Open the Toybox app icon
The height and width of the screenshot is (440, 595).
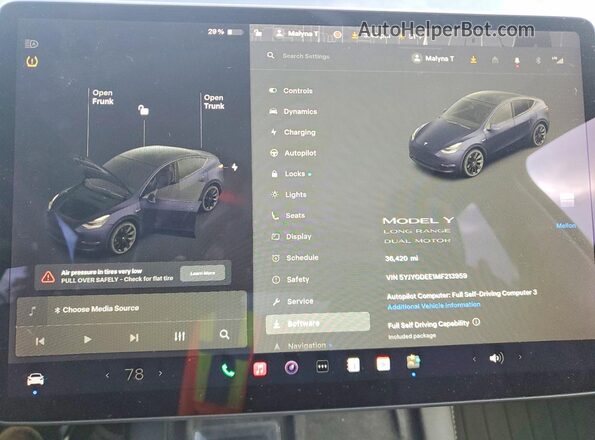[413, 361]
